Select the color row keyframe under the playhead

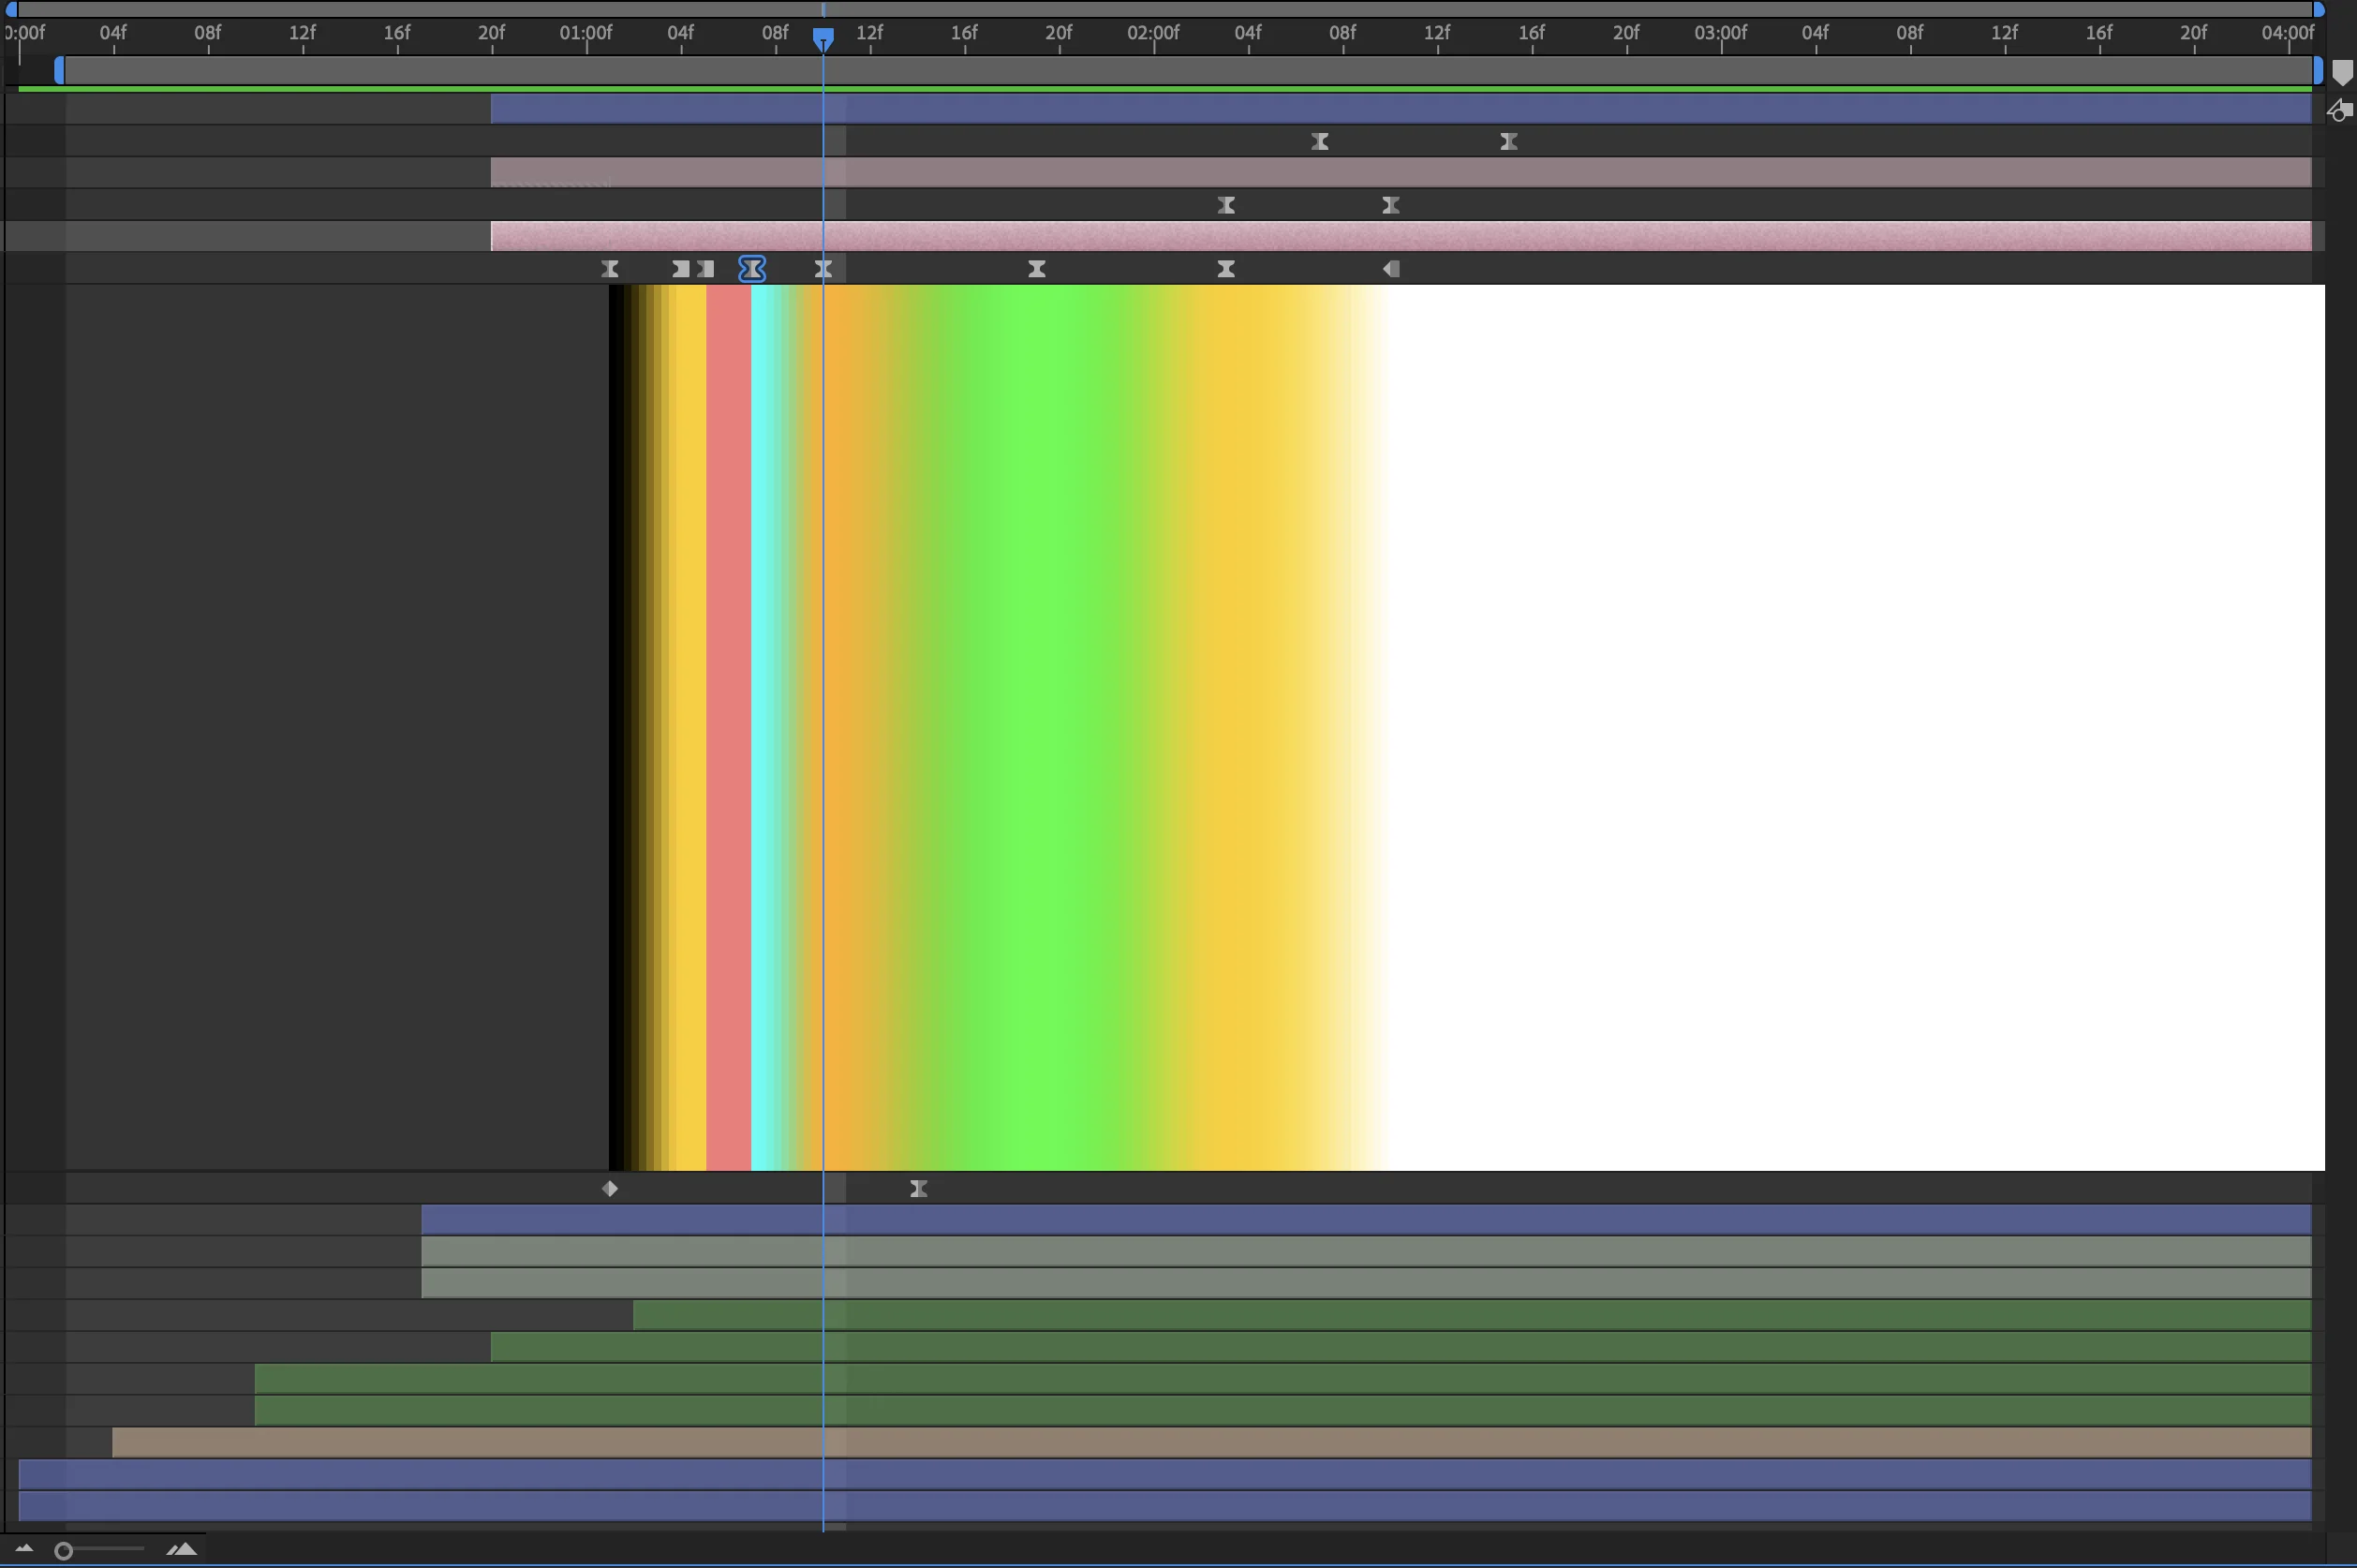click(x=823, y=269)
